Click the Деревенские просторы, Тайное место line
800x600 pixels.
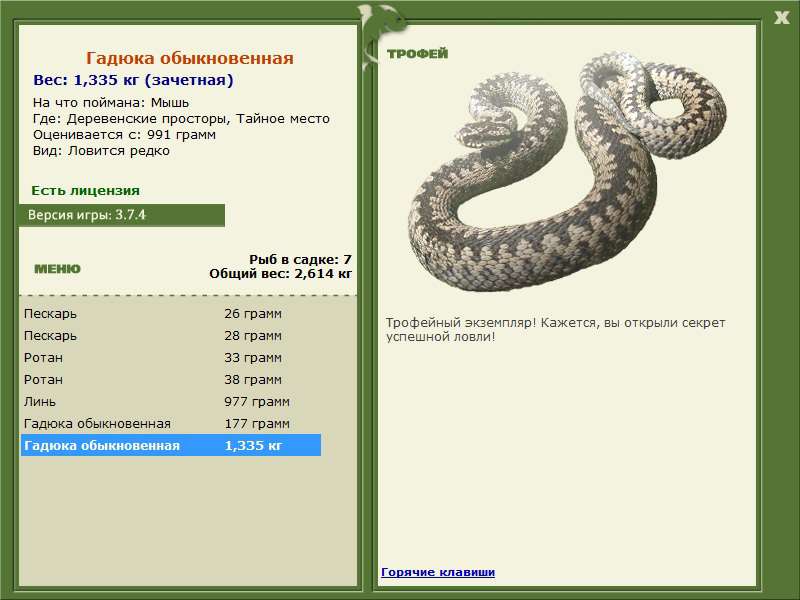coord(181,119)
